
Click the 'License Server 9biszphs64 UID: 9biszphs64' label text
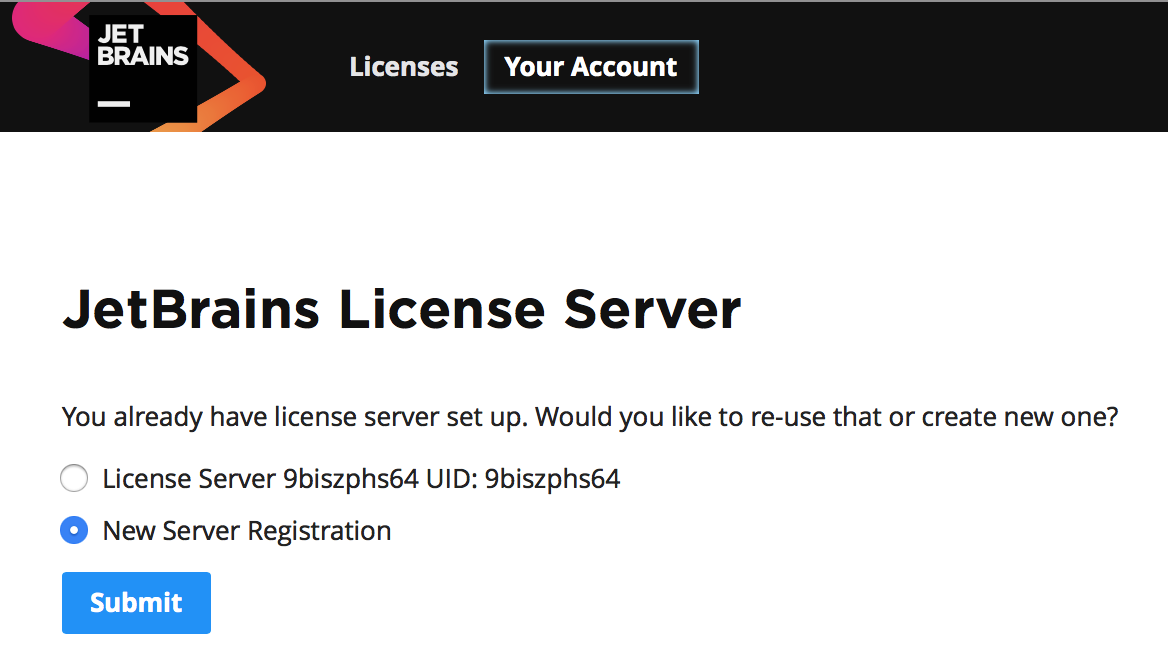(x=361, y=479)
